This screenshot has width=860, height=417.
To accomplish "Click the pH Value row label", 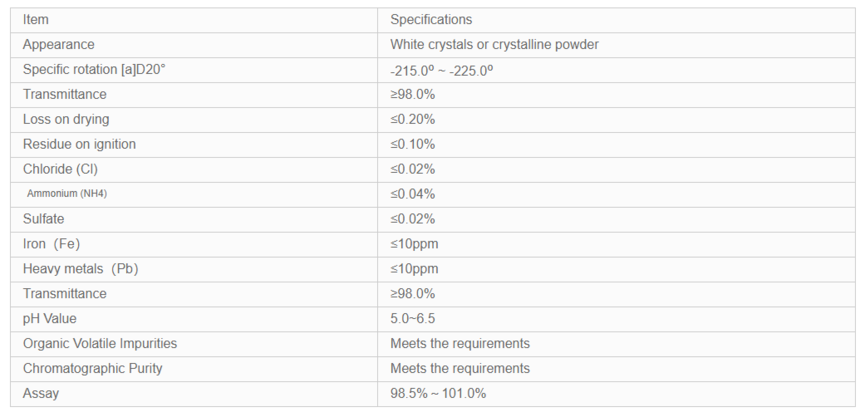I will click(x=49, y=319).
